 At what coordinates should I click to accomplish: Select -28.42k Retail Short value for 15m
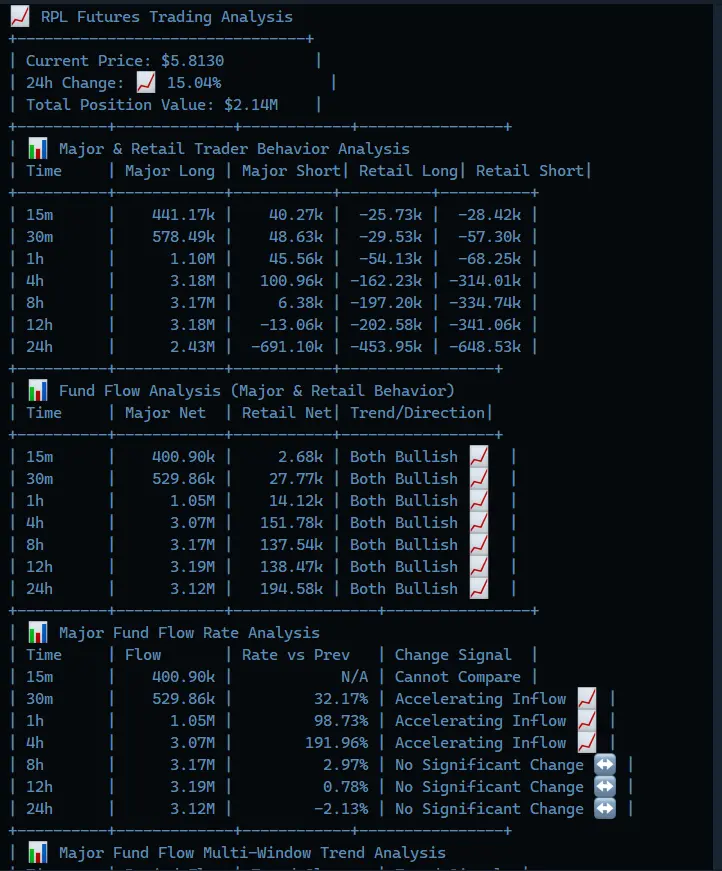click(489, 215)
